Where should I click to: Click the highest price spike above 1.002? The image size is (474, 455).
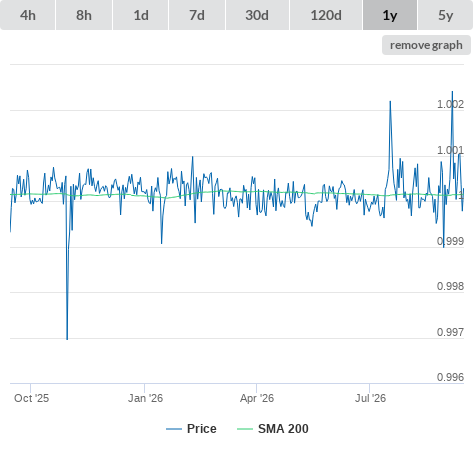click(x=452, y=92)
